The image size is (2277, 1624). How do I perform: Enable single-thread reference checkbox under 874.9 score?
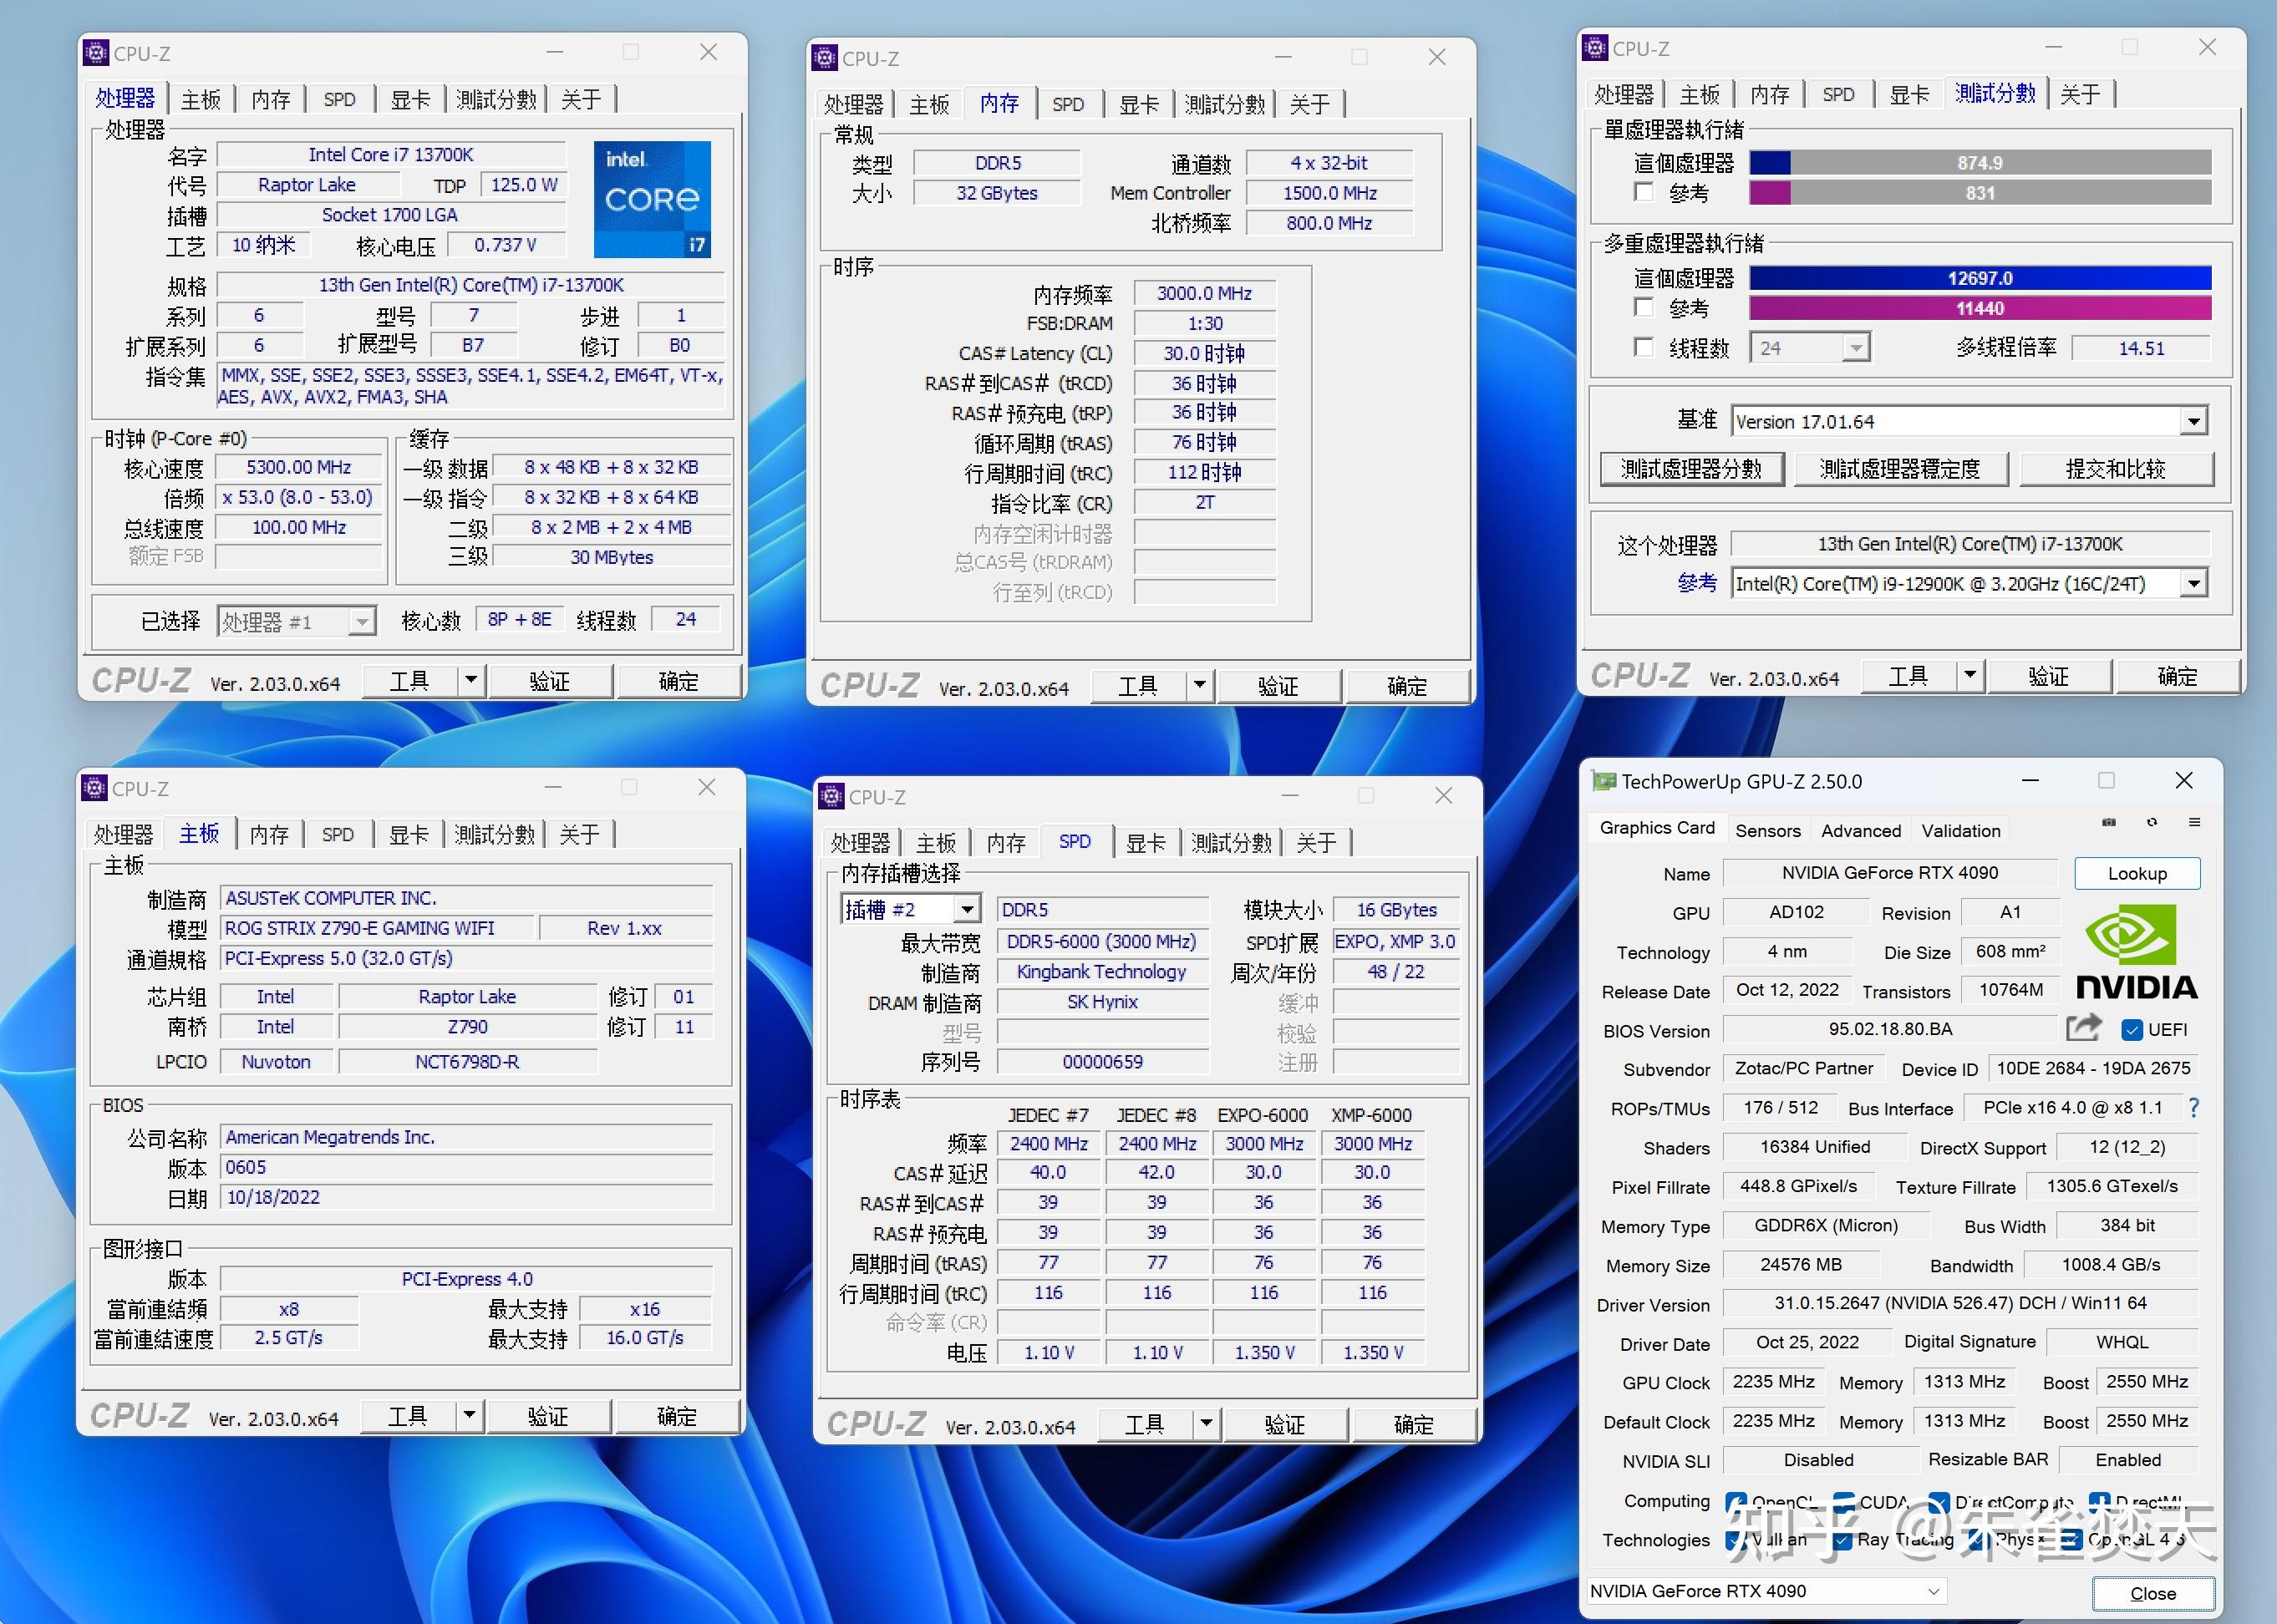[1644, 191]
